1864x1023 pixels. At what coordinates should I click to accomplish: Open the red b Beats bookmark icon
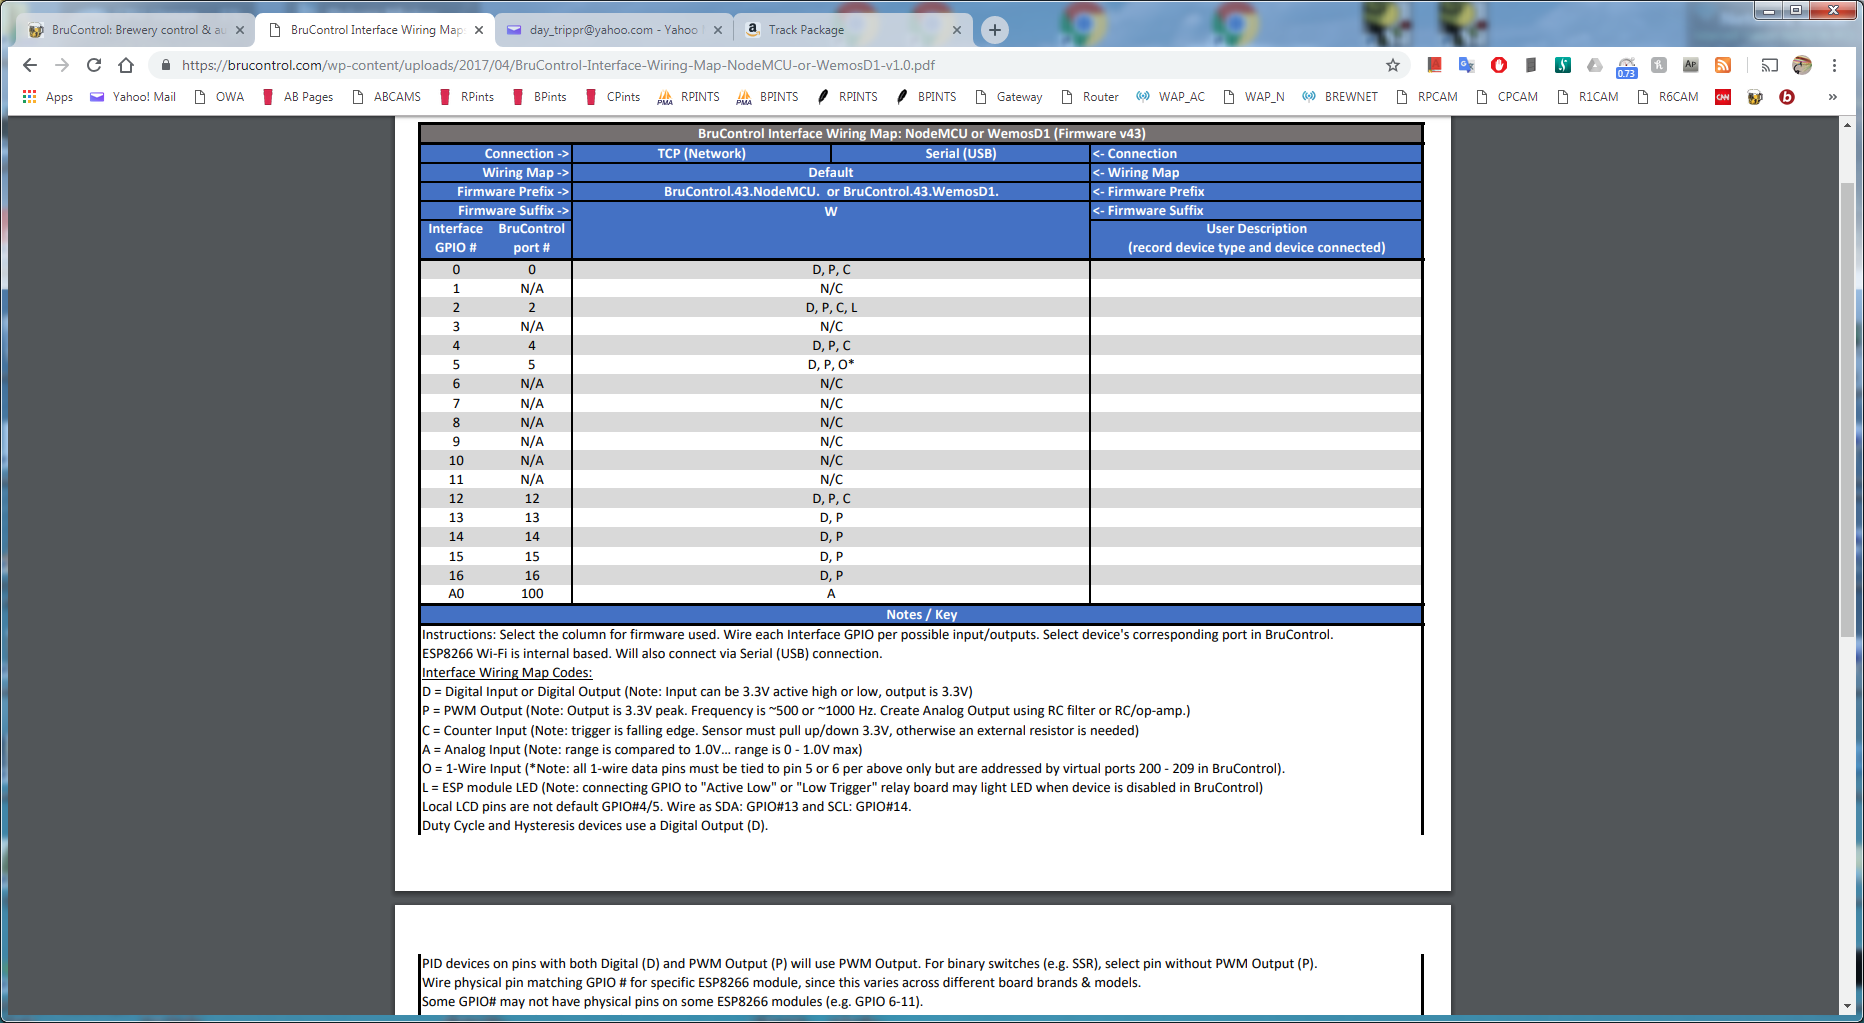pyautogui.click(x=1787, y=97)
